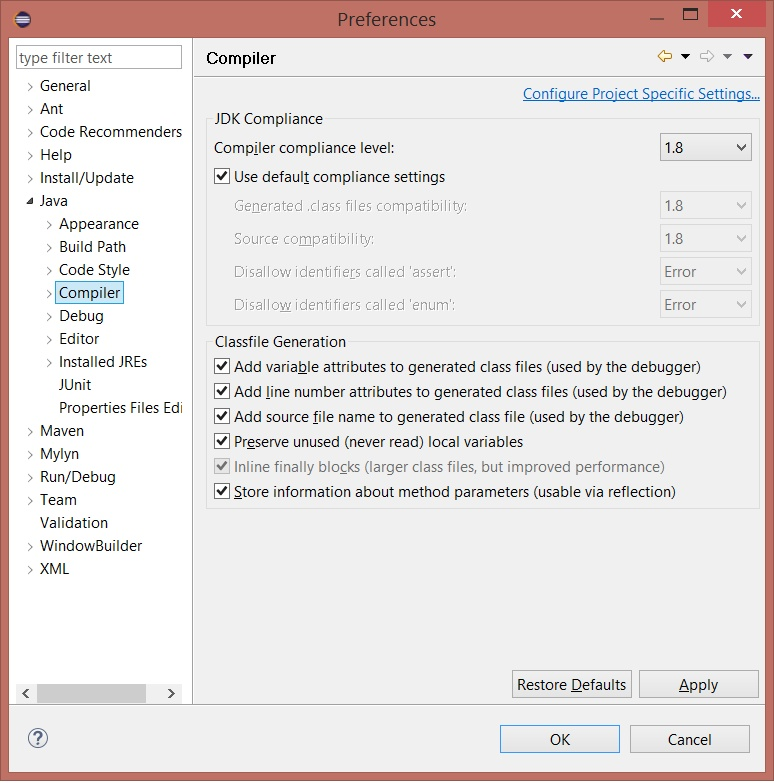The width and height of the screenshot is (774, 783).
Task: Maximize the Preferences window
Action: 690,14
